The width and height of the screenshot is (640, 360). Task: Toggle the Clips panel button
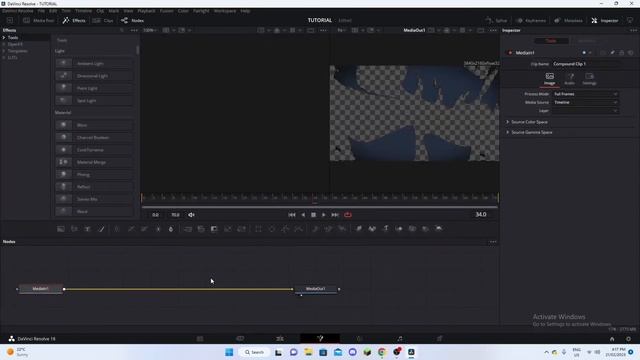pos(103,20)
